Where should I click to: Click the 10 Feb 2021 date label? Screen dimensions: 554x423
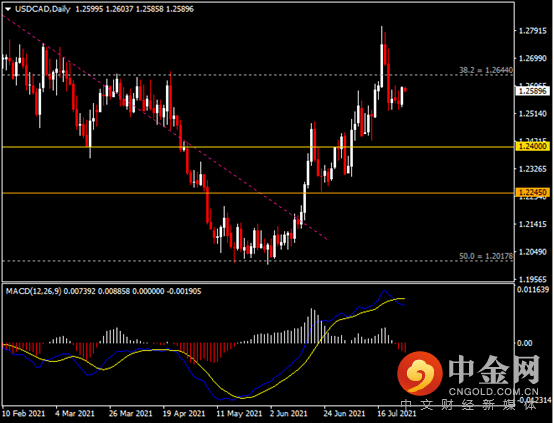(x=23, y=413)
